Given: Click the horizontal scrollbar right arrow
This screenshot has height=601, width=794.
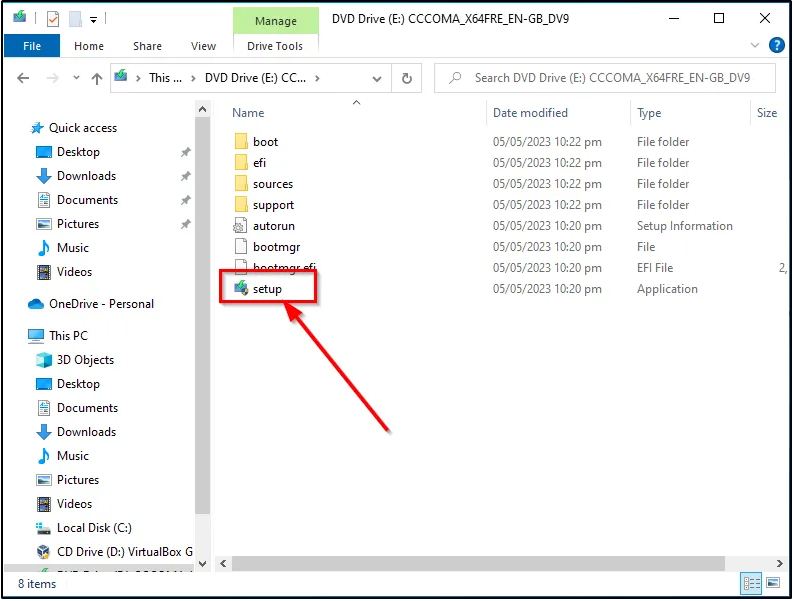Looking at the screenshot, I should tap(780, 564).
